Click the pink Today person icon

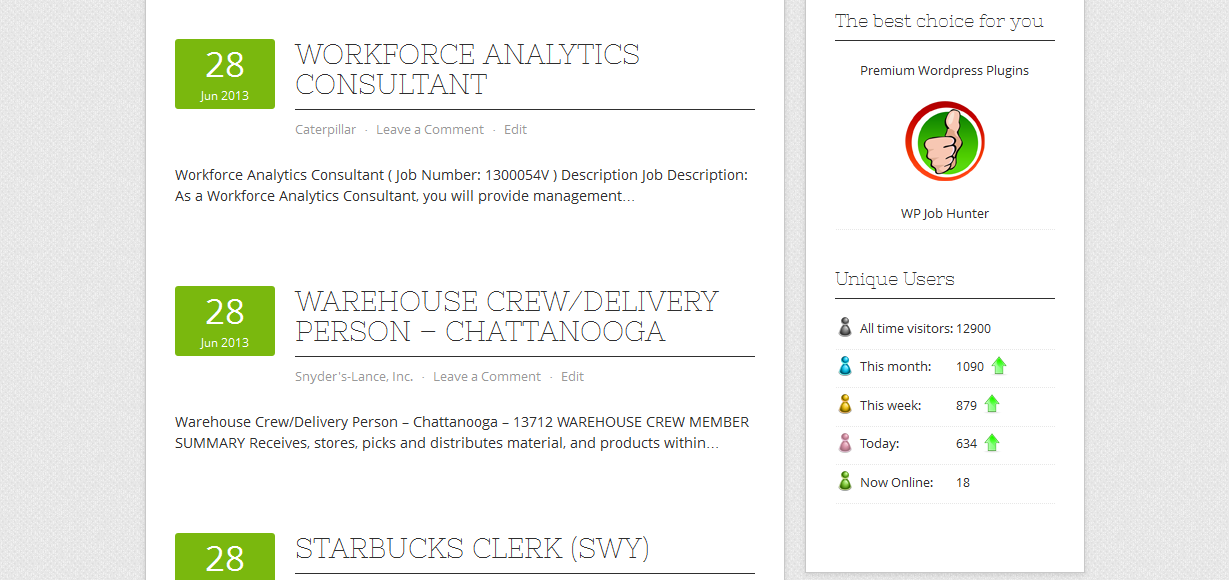click(845, 443)
